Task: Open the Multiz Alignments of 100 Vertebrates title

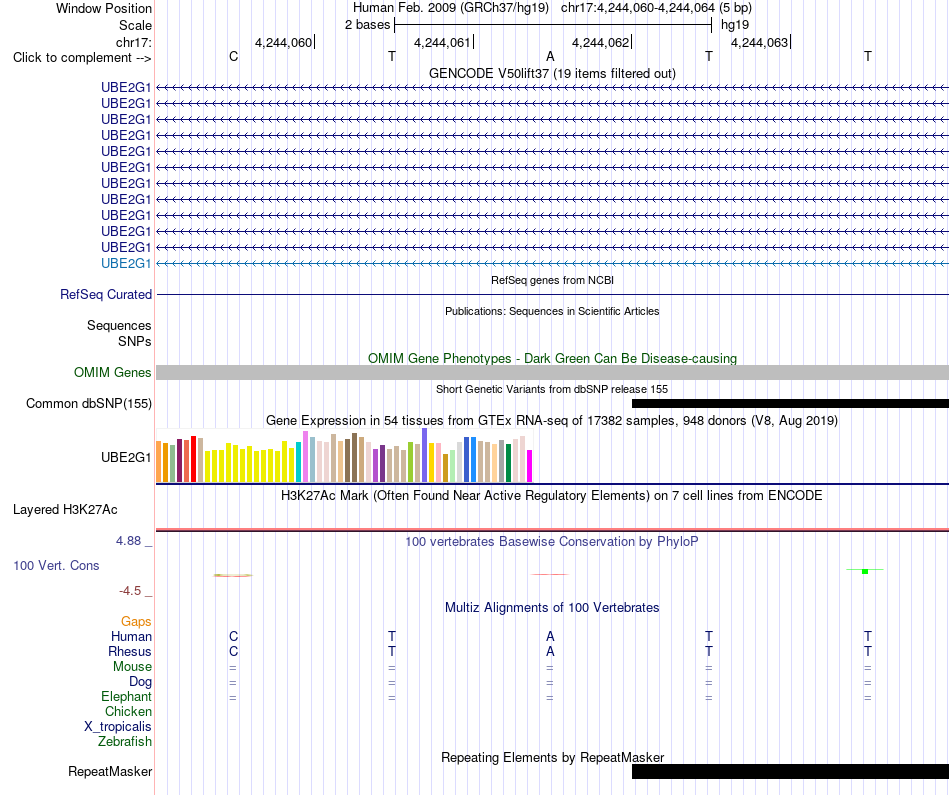Action: pyautogui.click(x=552, y=607)
